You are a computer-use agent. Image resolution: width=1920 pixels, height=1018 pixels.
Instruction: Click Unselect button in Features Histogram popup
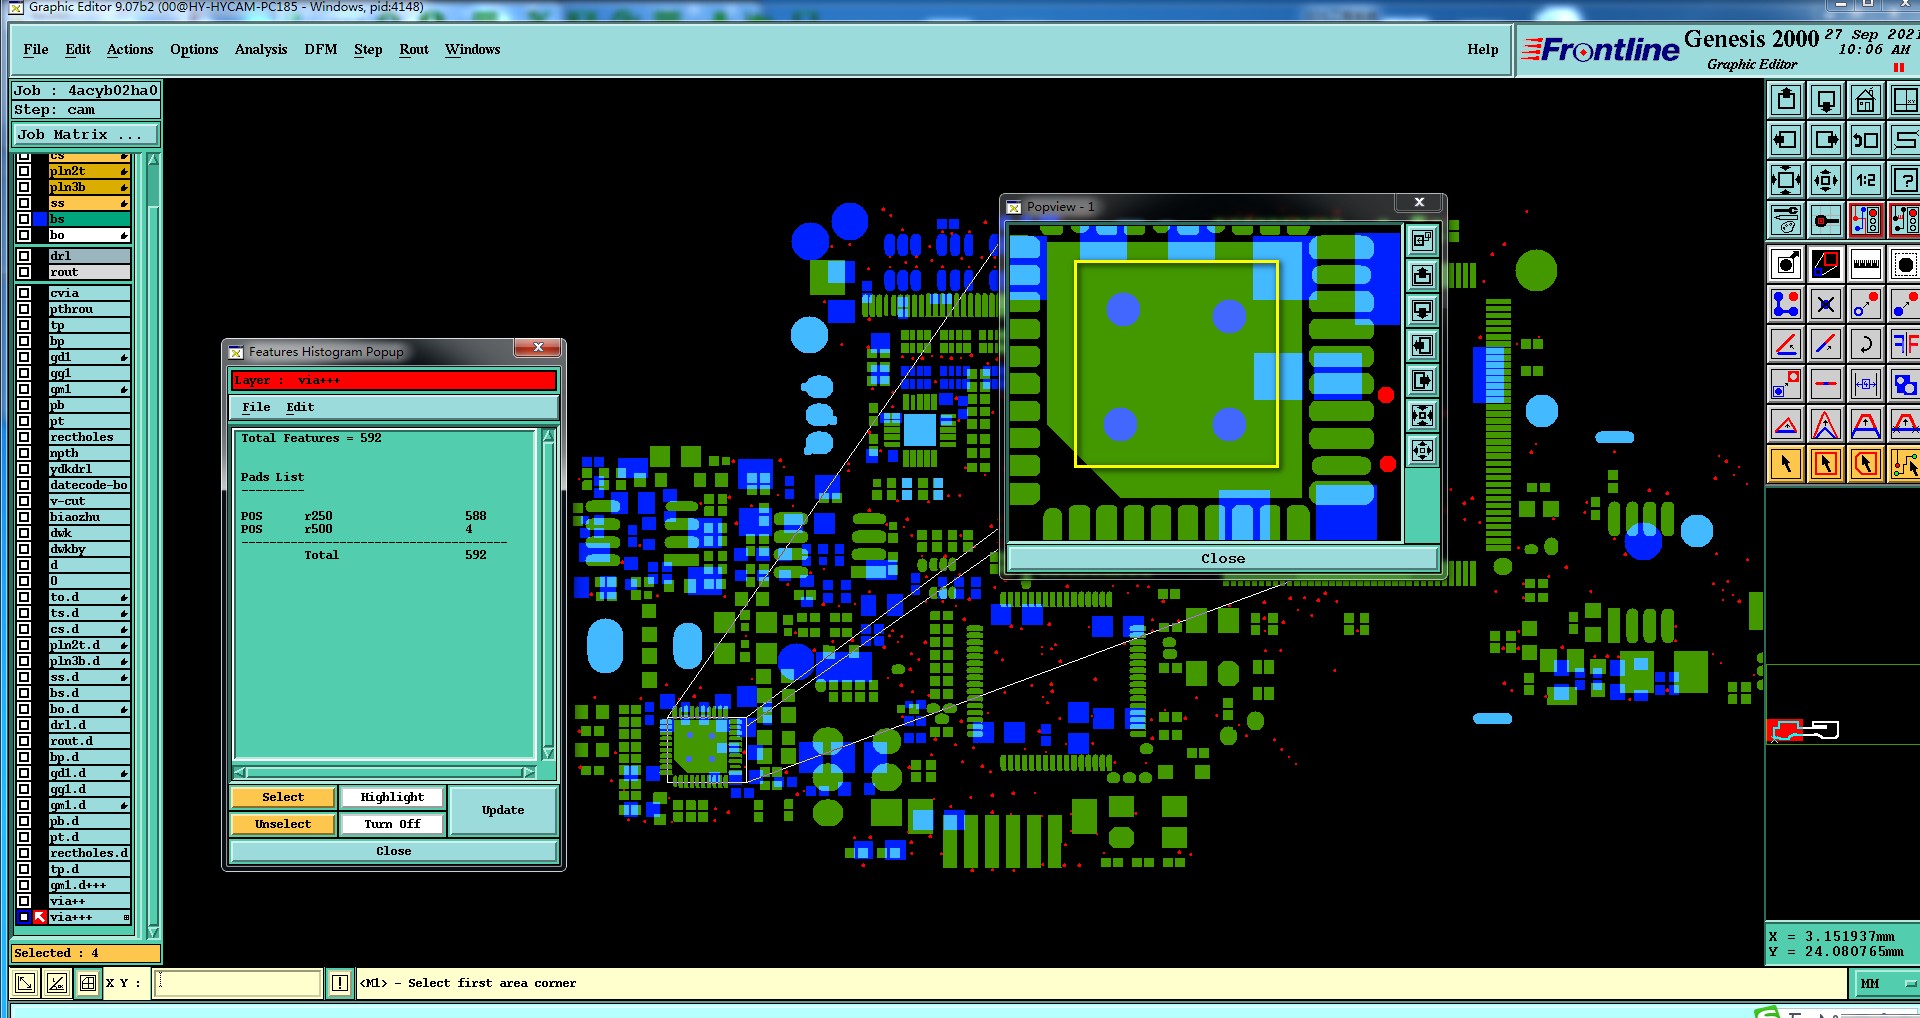click(x=283, y=824)
